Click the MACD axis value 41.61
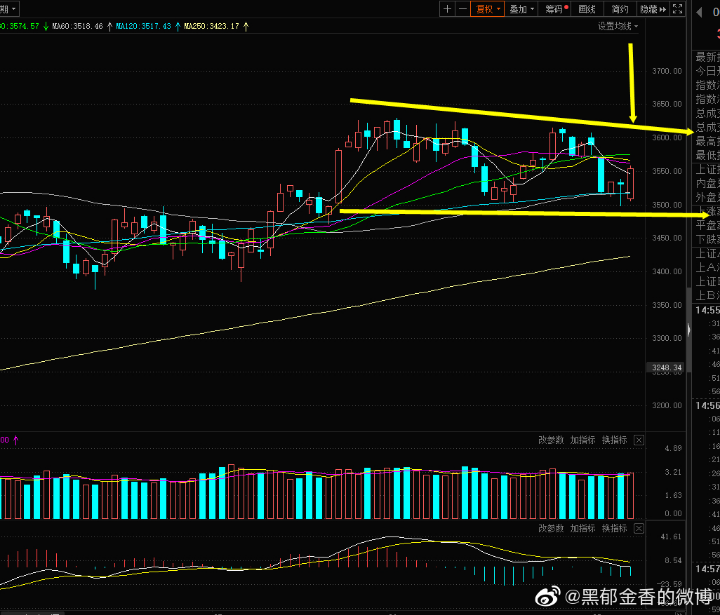Viewport: 720px width, 615px height. click(671, 536)
